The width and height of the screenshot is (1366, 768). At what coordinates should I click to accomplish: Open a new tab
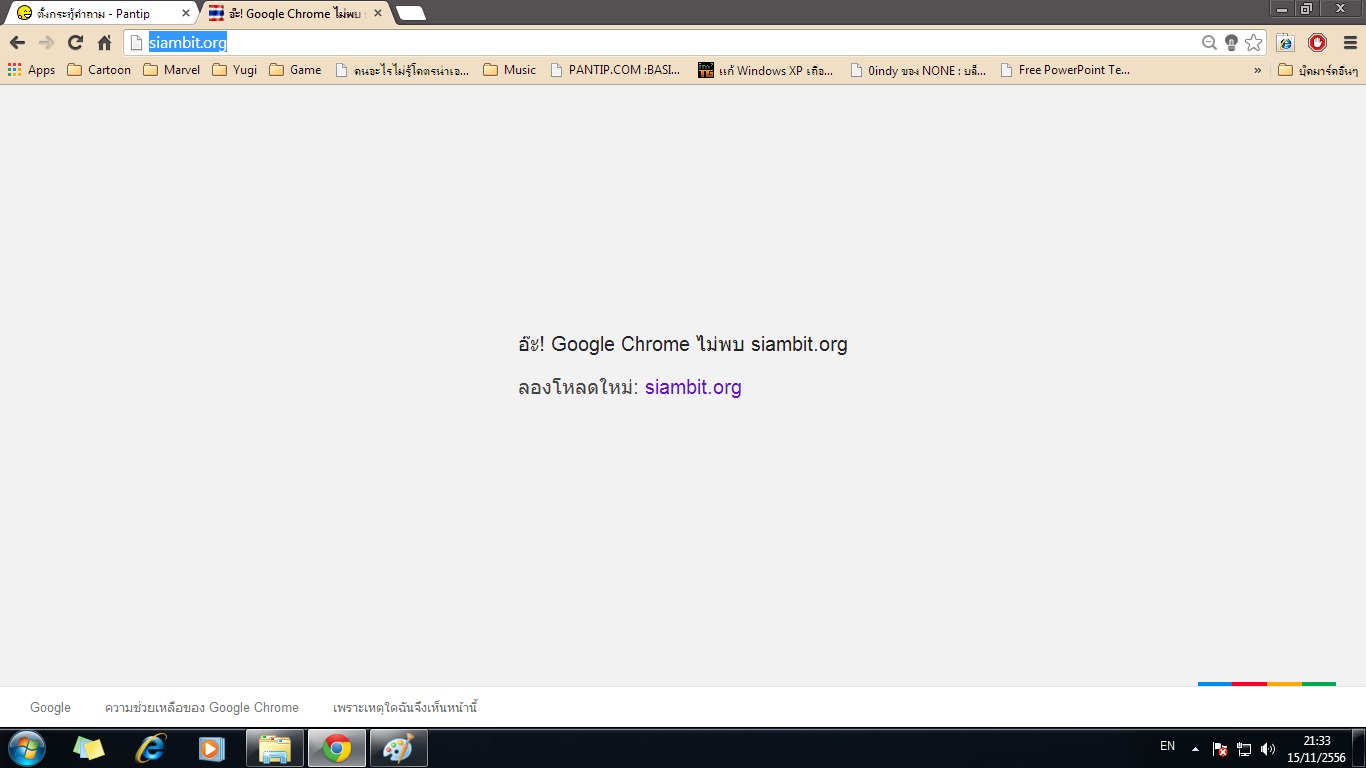411,13
